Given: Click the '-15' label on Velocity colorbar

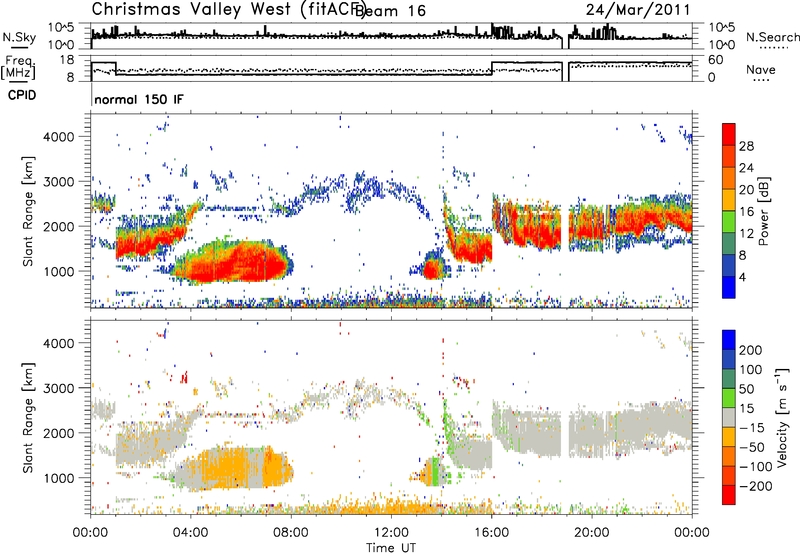Looking at the screenshot, I should 752,428.
